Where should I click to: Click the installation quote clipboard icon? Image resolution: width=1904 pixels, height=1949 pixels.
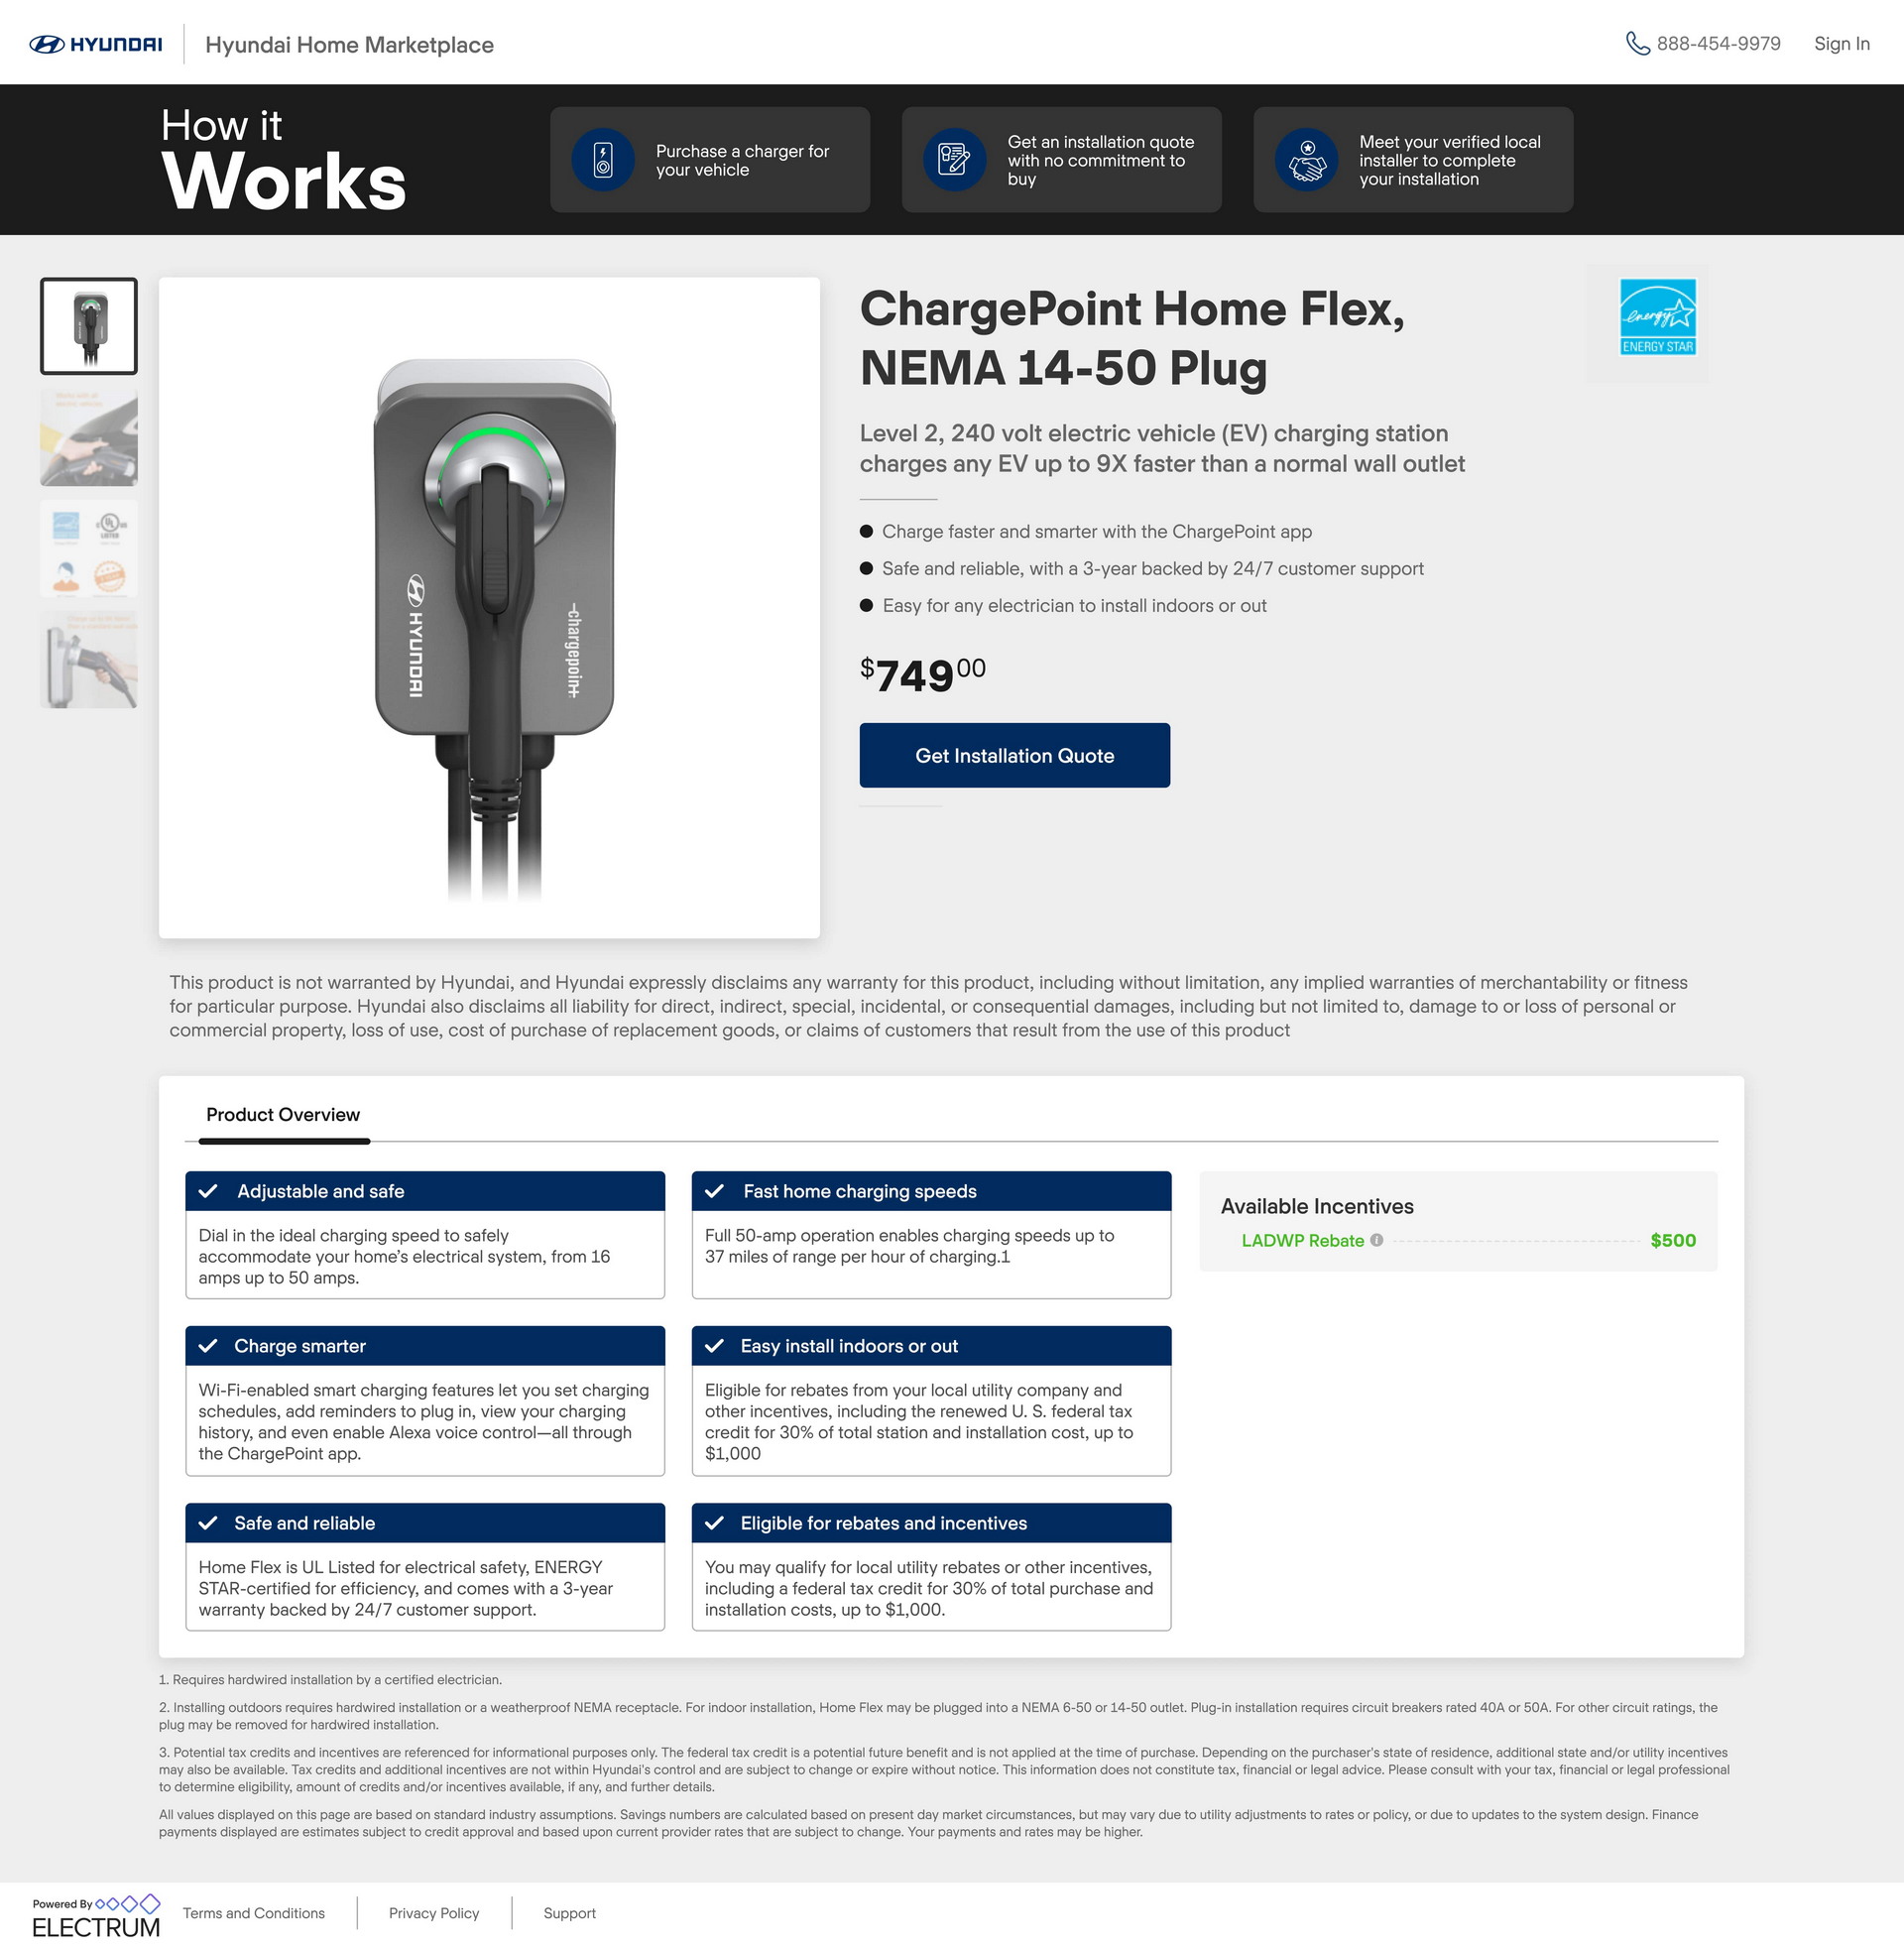click(x=954, y=159)
